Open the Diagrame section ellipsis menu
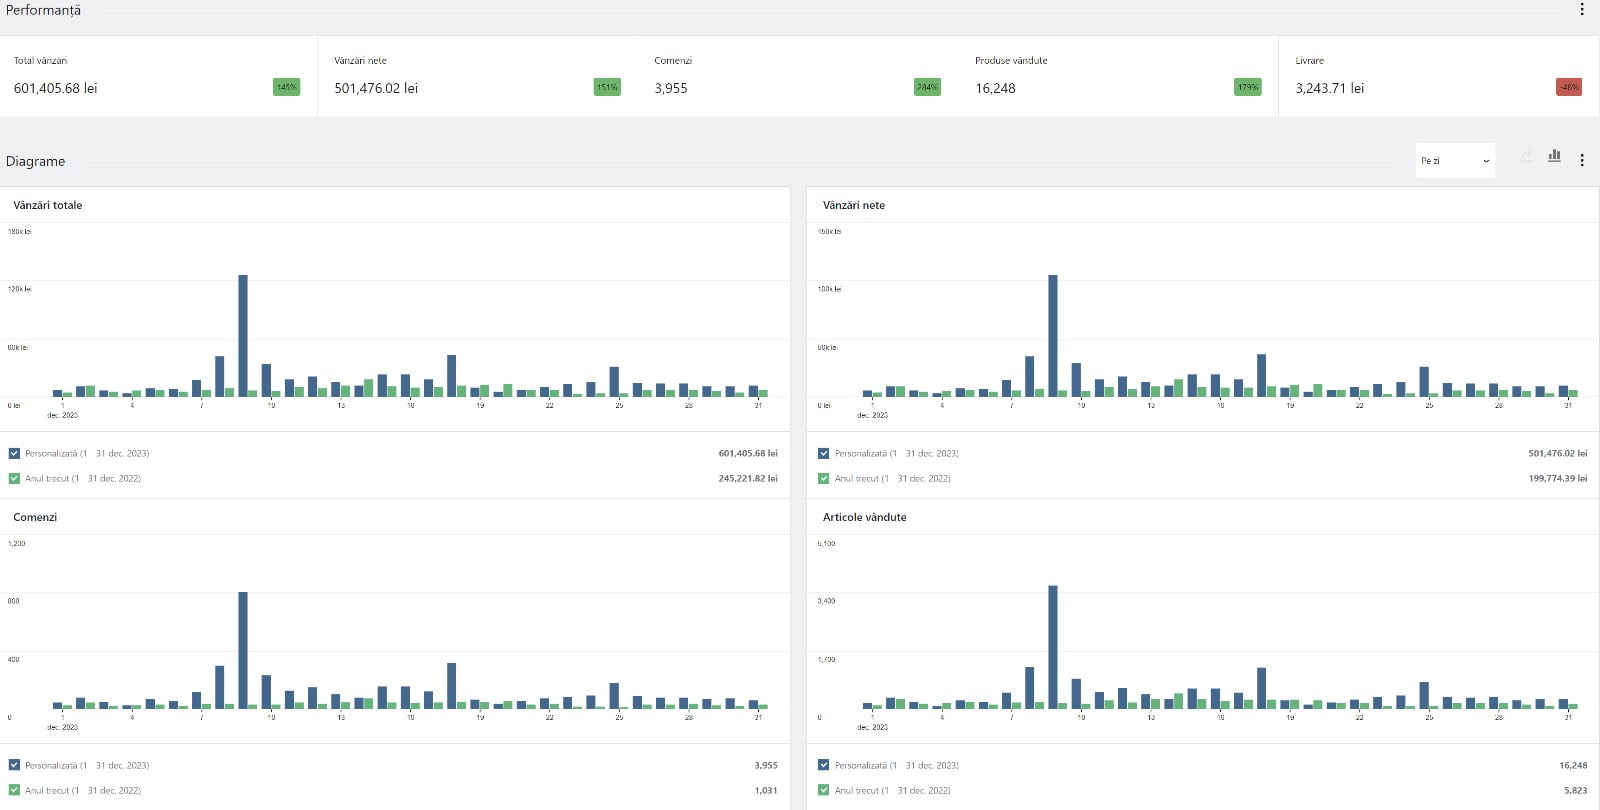This screenshot has height=810, width=1600. (1581, 160)
